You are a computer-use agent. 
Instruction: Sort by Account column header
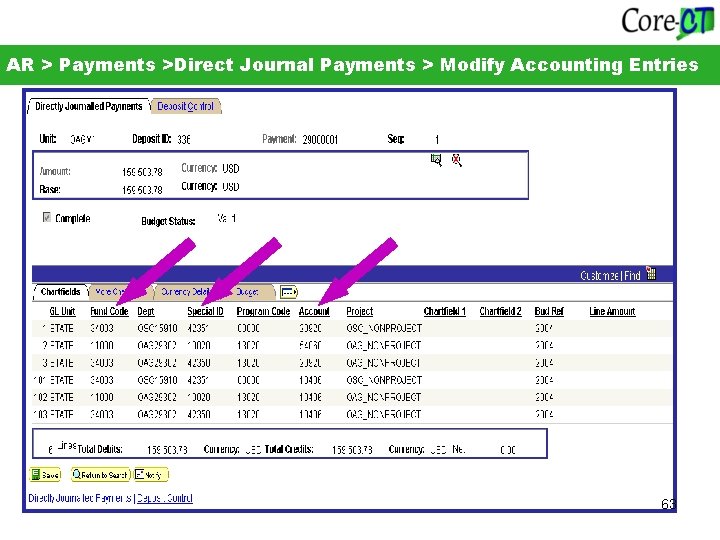pos(314,311)
